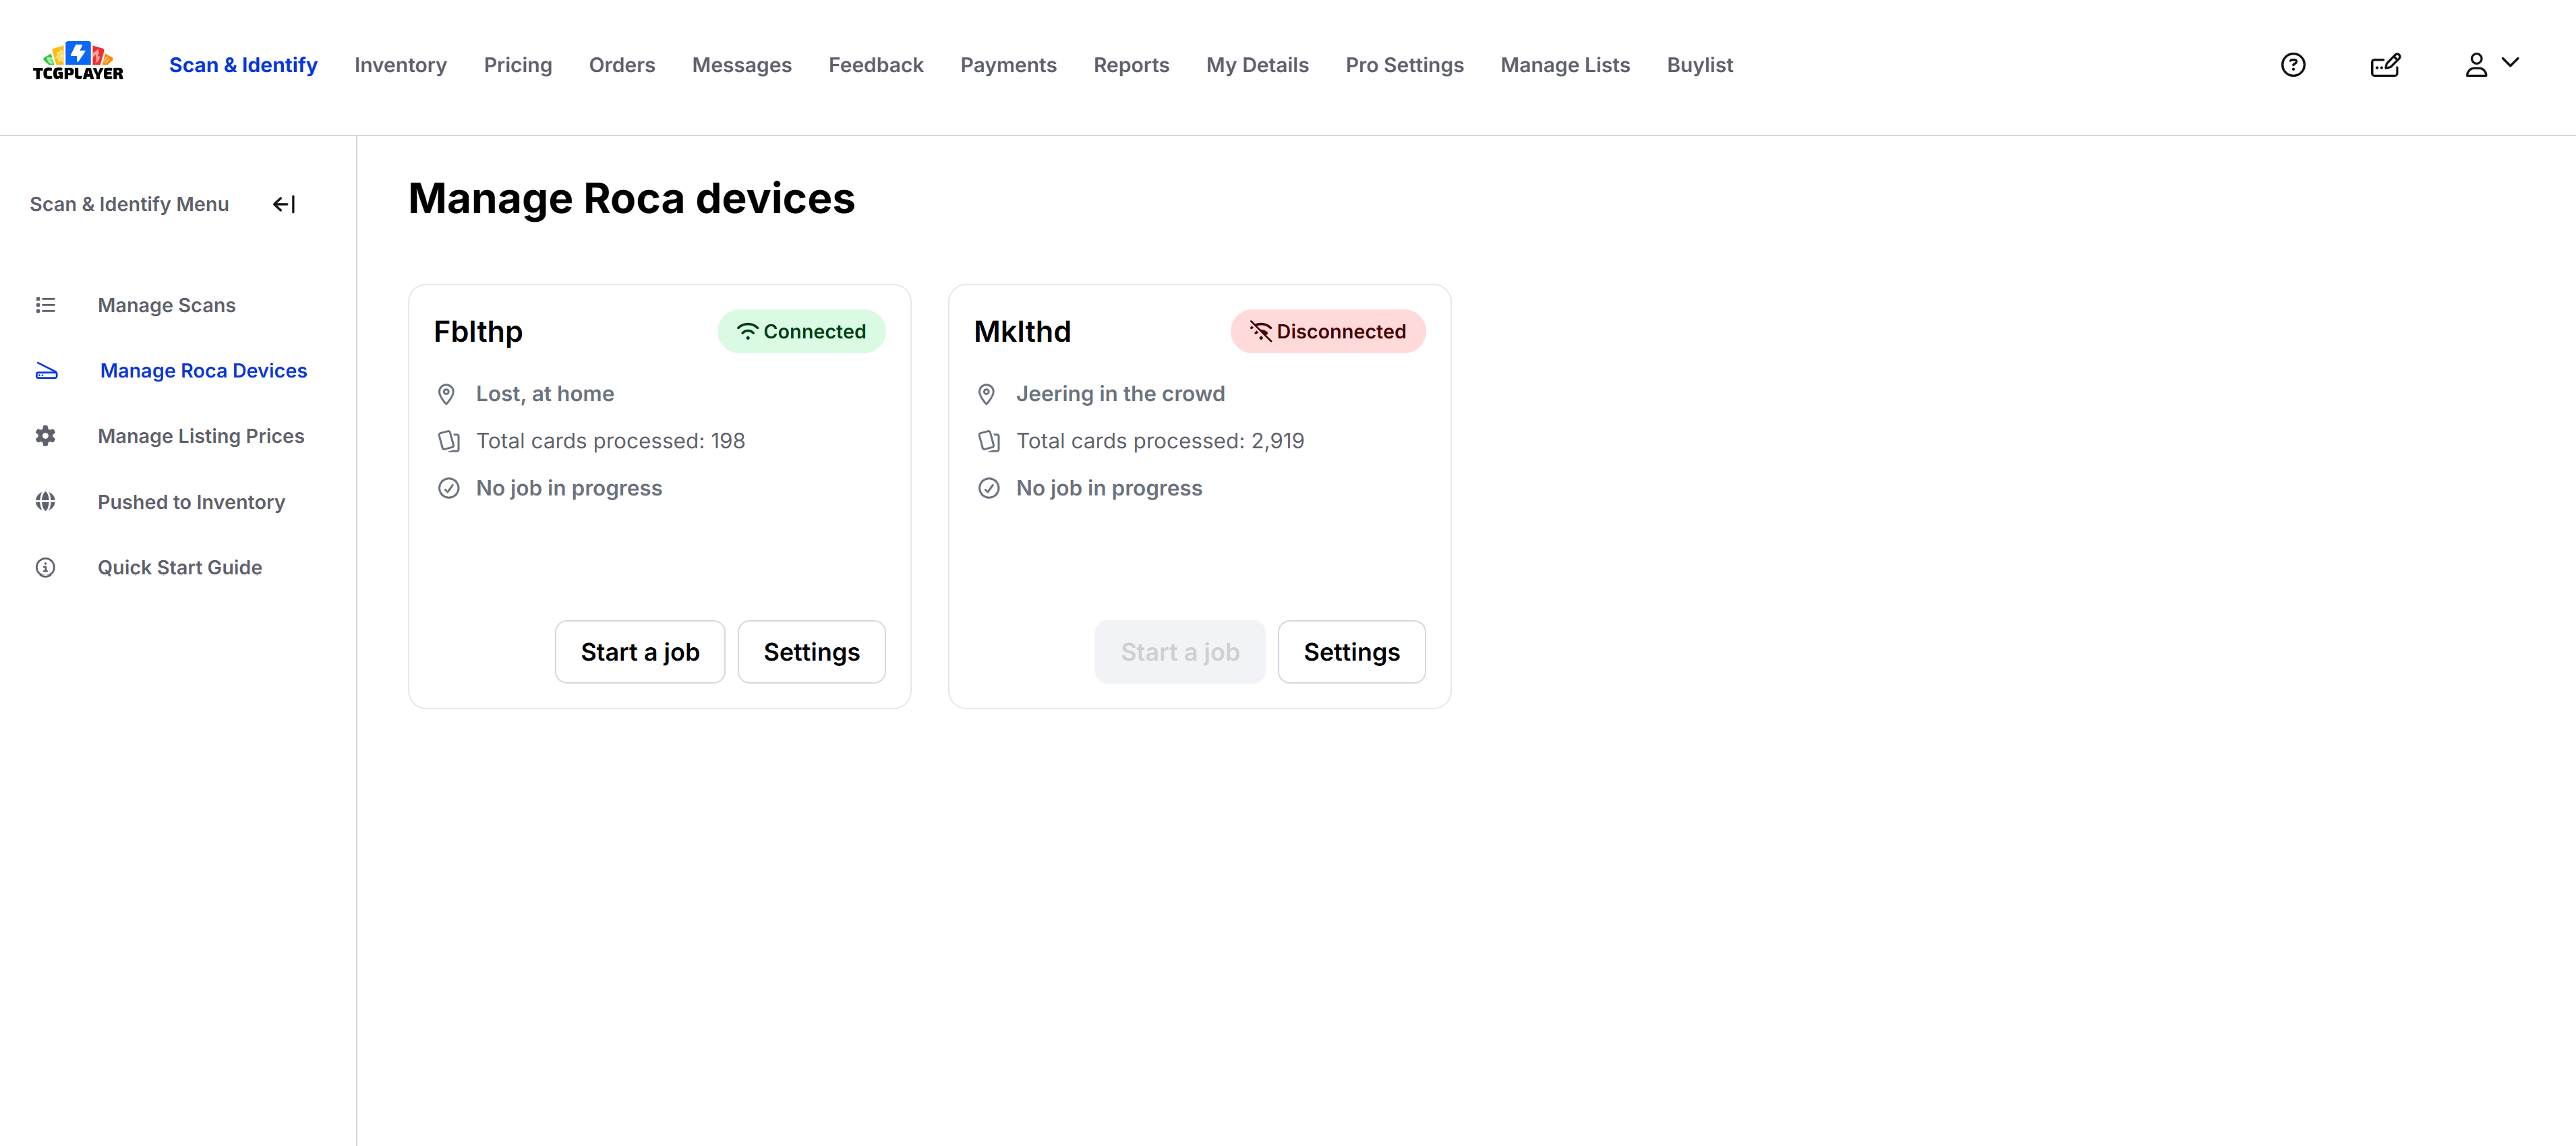The height and width of the screenshot is (1146, 2576).
Task: Open Settings for Mklthd device
Action: 1351,652
